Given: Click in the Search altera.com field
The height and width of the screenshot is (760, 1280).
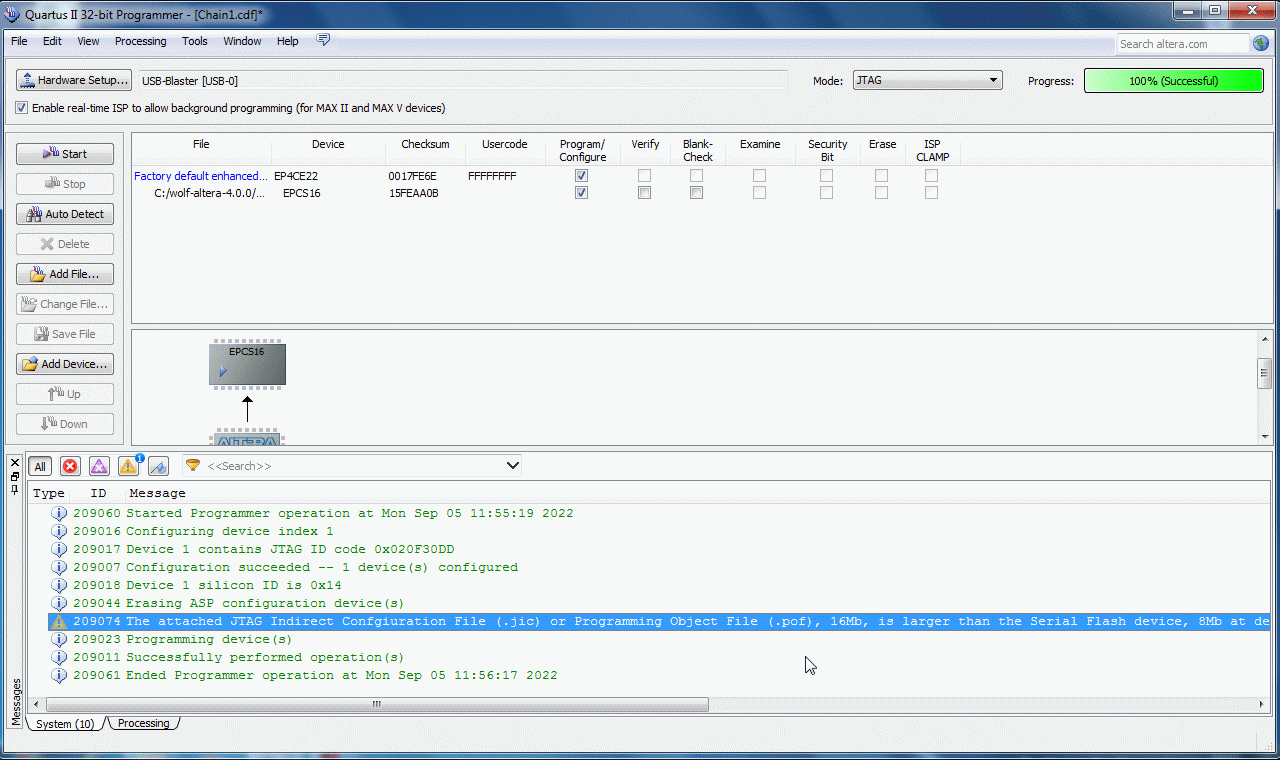Looking at the screenshot, I should coord(1182,44).
